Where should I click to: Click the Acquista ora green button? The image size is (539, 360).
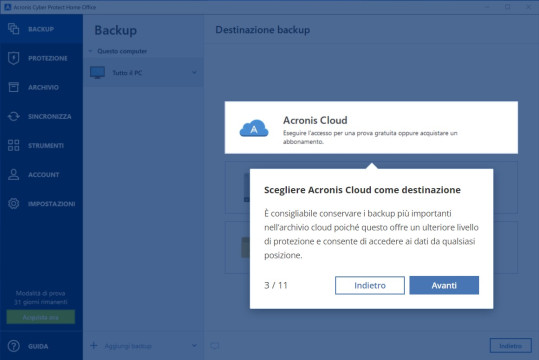pos(41,317)
